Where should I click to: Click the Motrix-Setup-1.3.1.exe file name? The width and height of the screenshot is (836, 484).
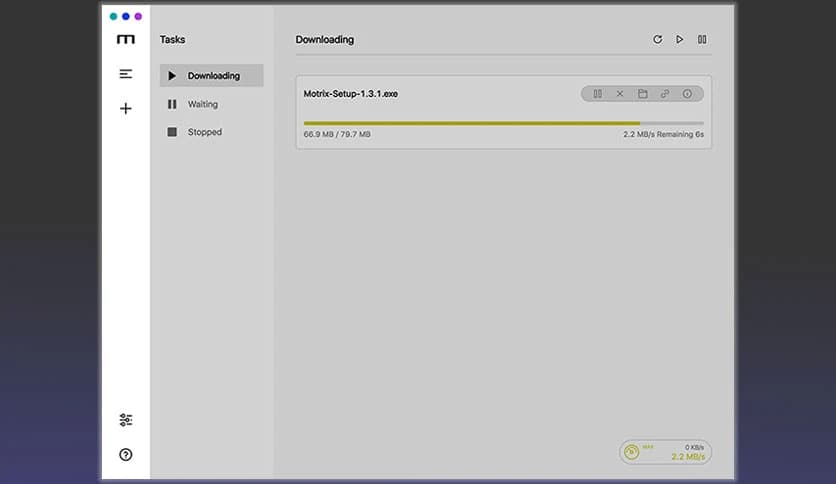click(351, 94)
